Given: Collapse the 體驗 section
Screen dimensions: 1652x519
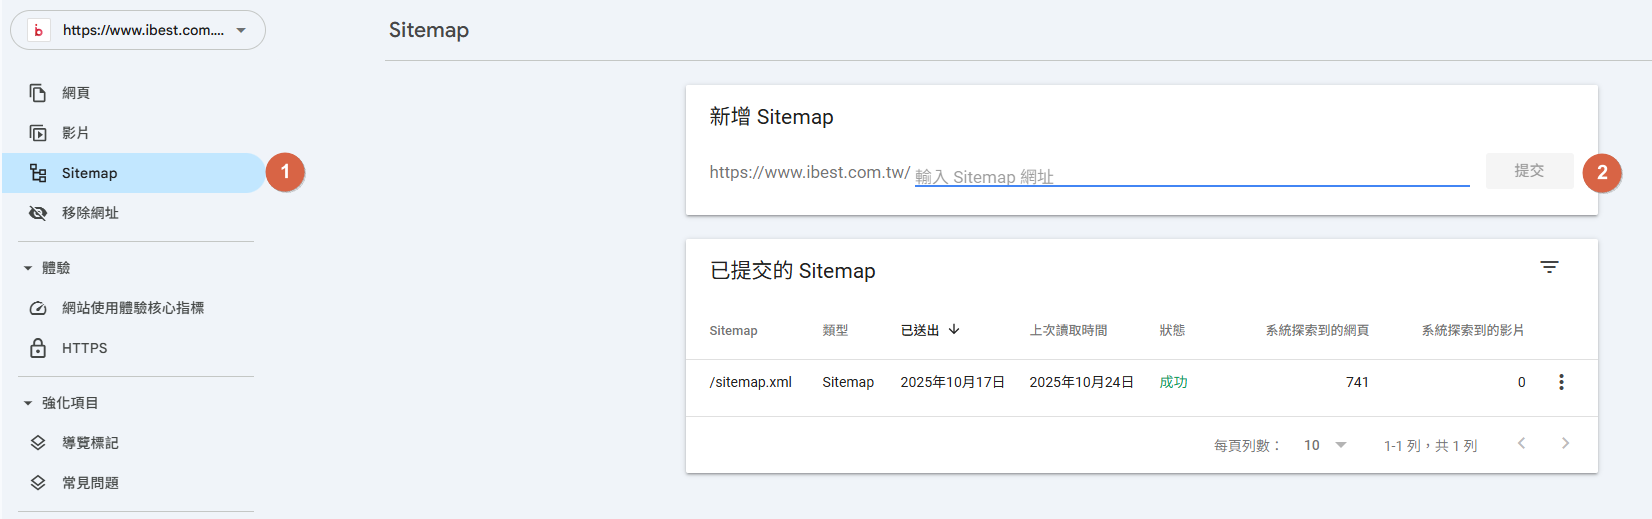Looking at the screenshot, I should [28, 268].
